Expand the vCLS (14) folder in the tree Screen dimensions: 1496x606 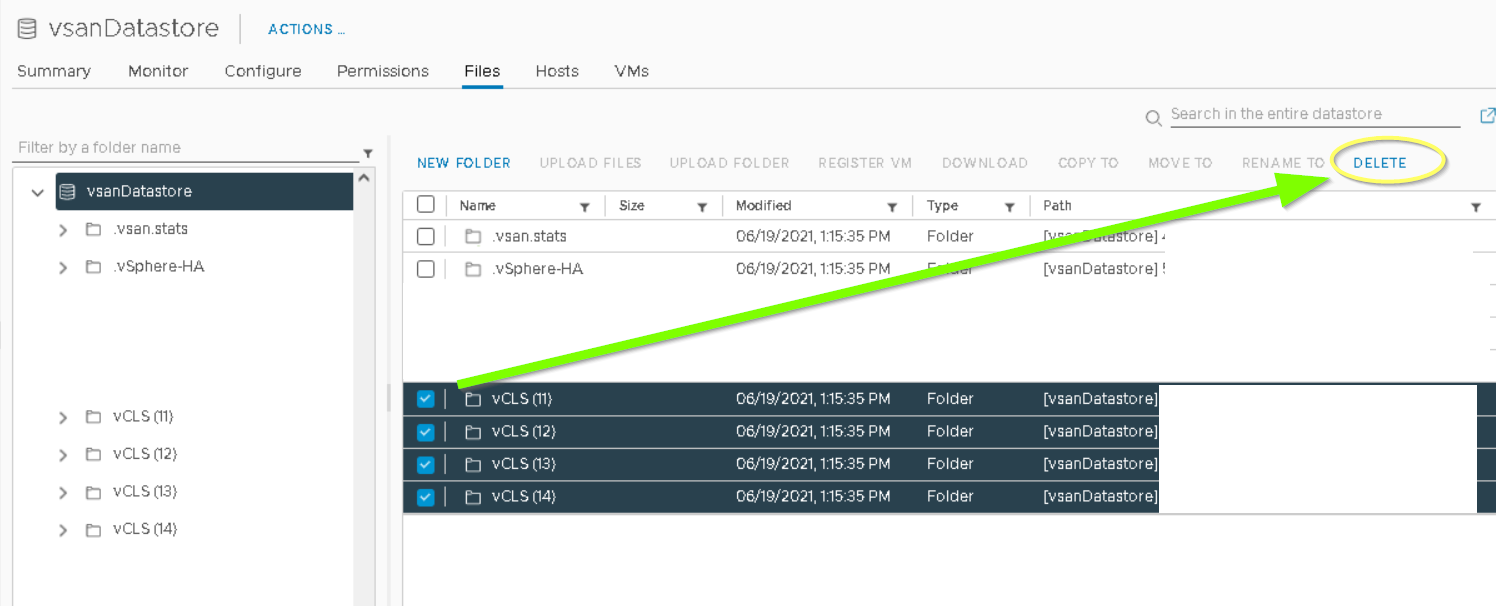coord(63,530)
